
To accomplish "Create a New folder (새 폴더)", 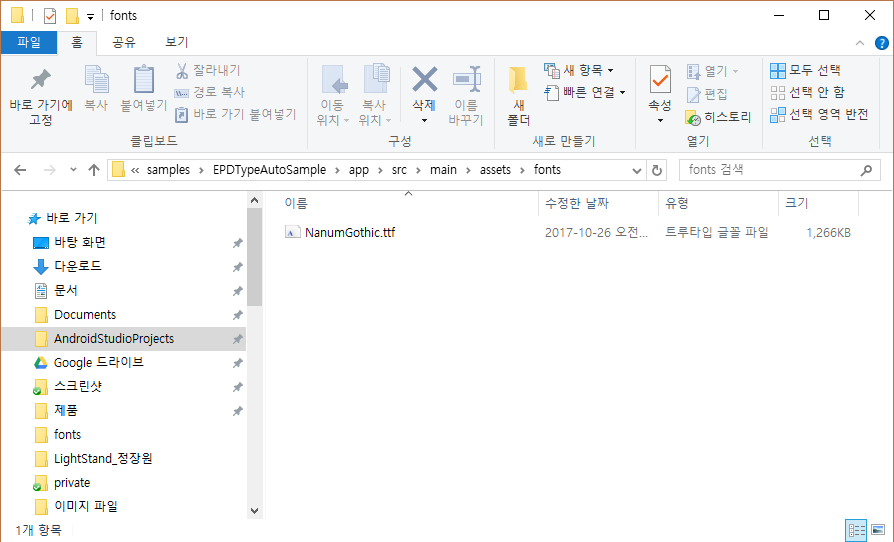I will (x=518, y=96).
